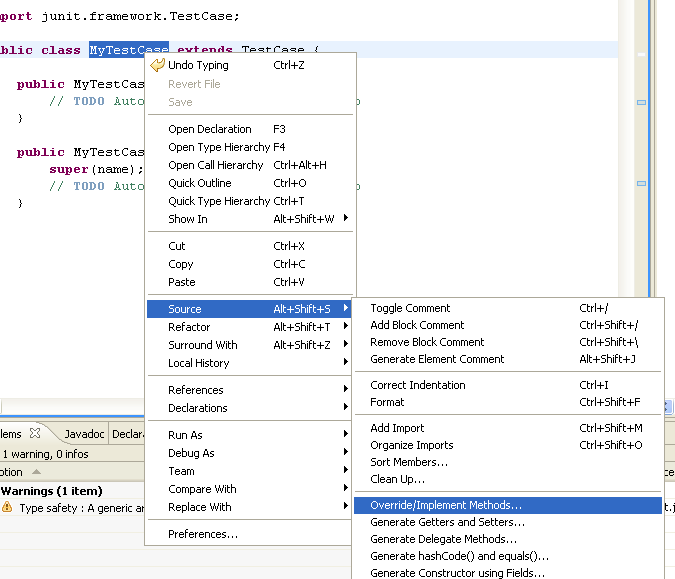Choose Generate hashCode() and equals()

click(x=508, y=556)
